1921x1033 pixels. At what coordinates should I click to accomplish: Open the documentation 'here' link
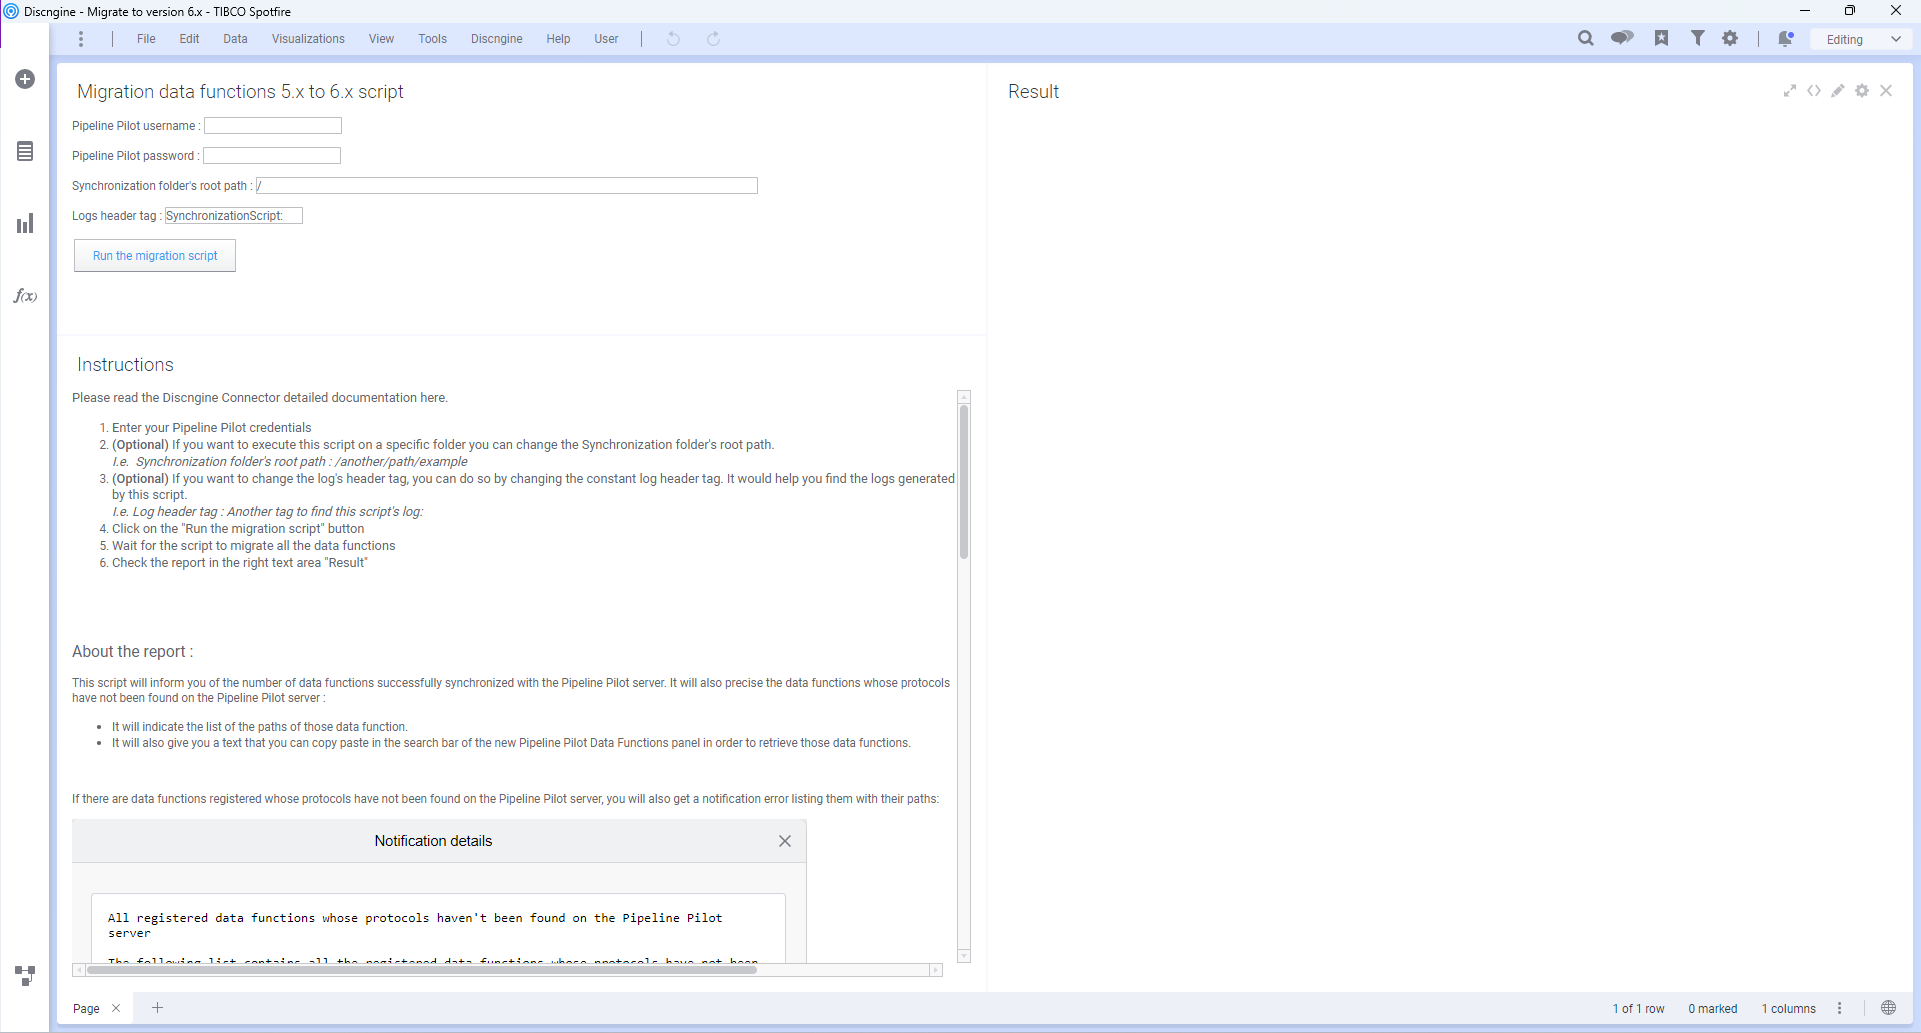click(x=432, y=398)
